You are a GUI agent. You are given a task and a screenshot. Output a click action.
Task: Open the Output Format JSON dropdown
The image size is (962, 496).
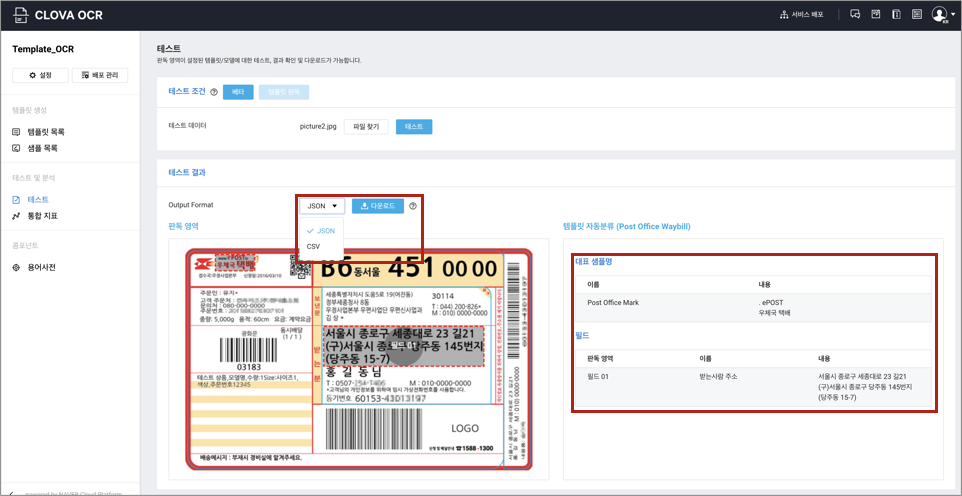point(323,206)
